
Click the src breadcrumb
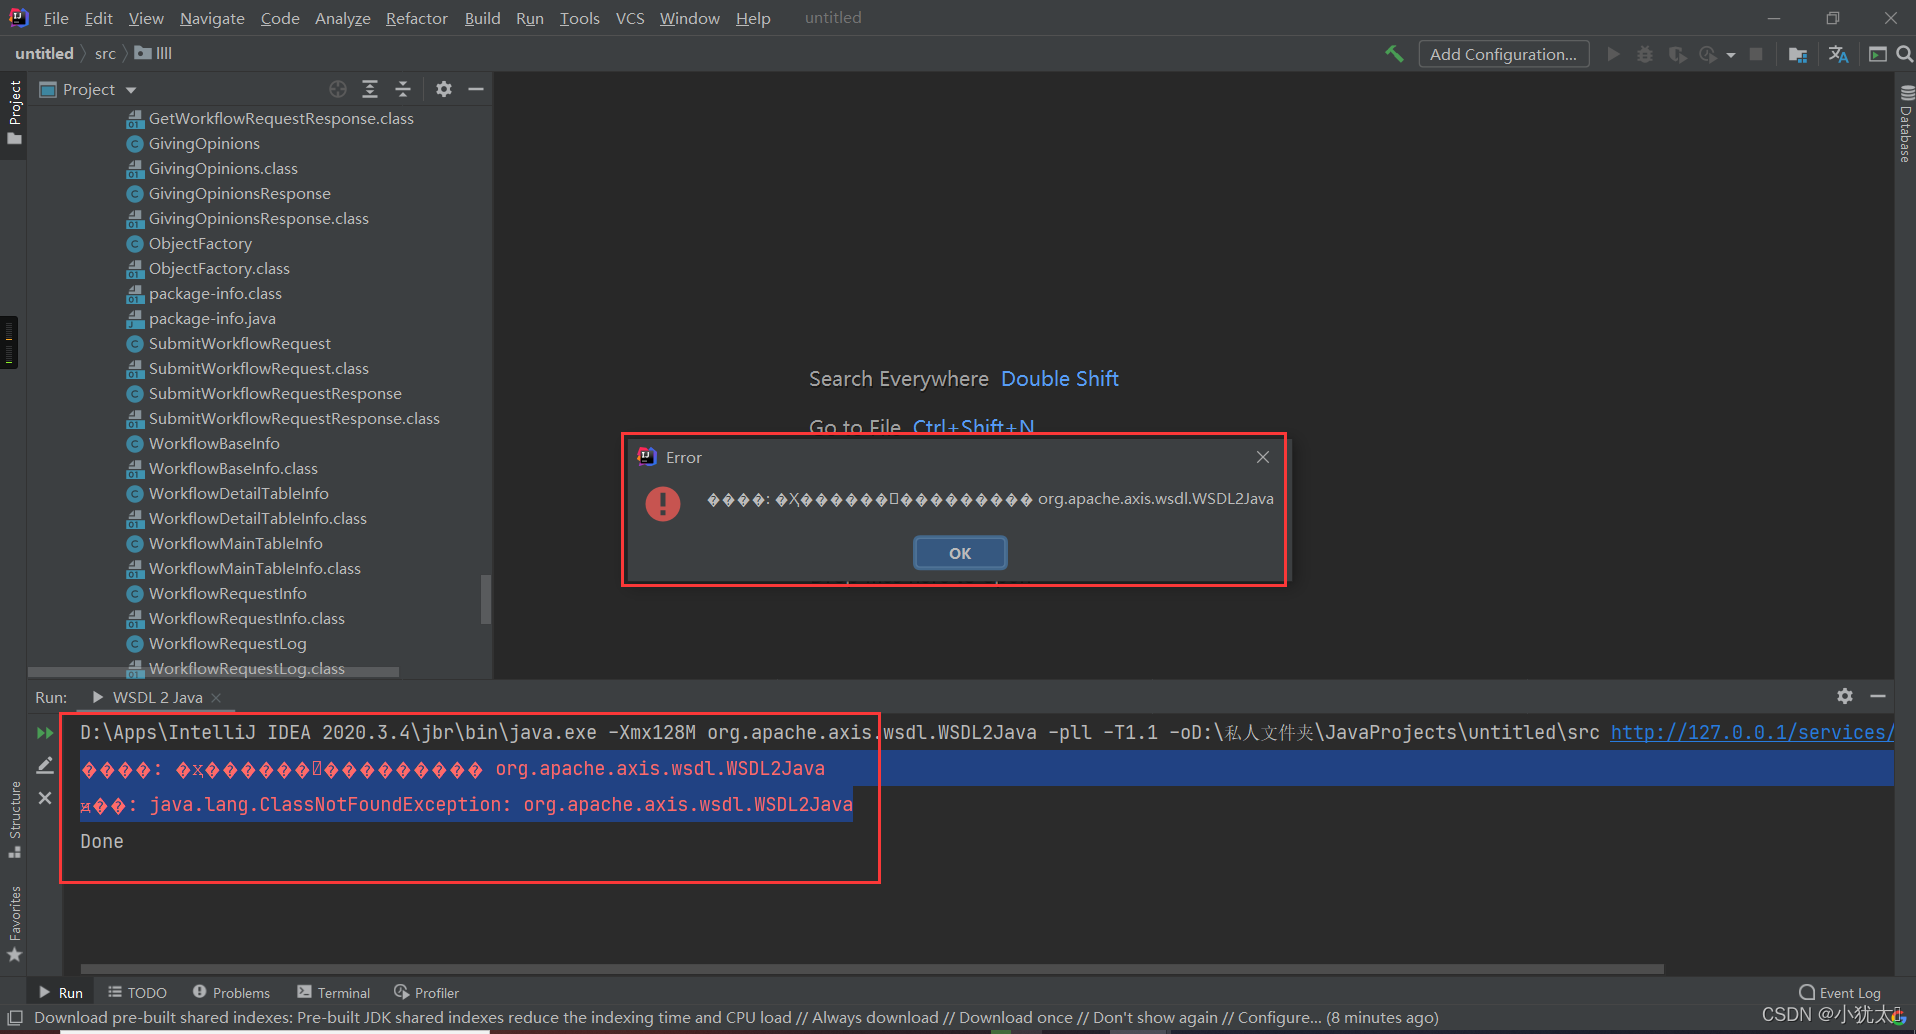(105, 54)
